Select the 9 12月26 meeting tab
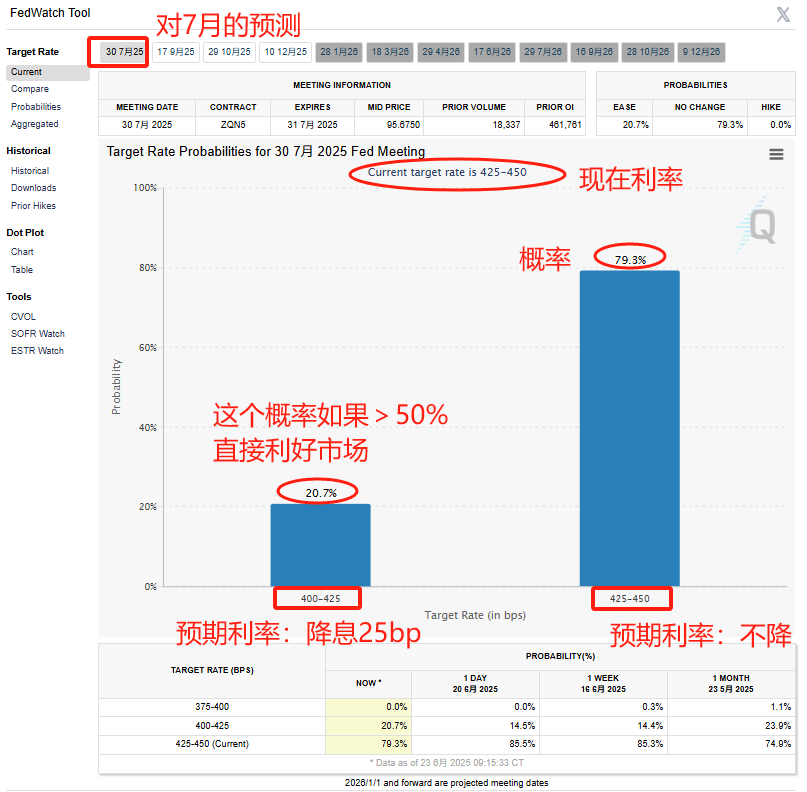Screen dimensions: 807x792 701,52
